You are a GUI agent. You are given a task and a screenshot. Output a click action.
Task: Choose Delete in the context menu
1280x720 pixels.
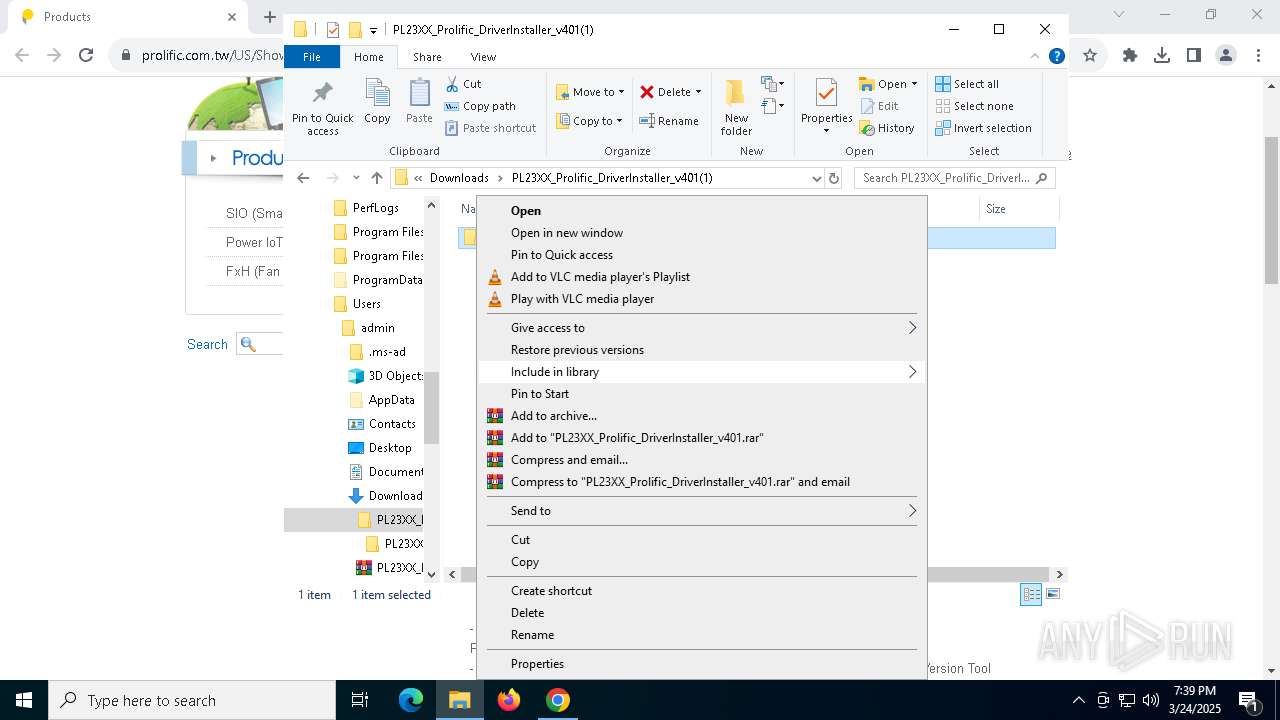point(702,613)
